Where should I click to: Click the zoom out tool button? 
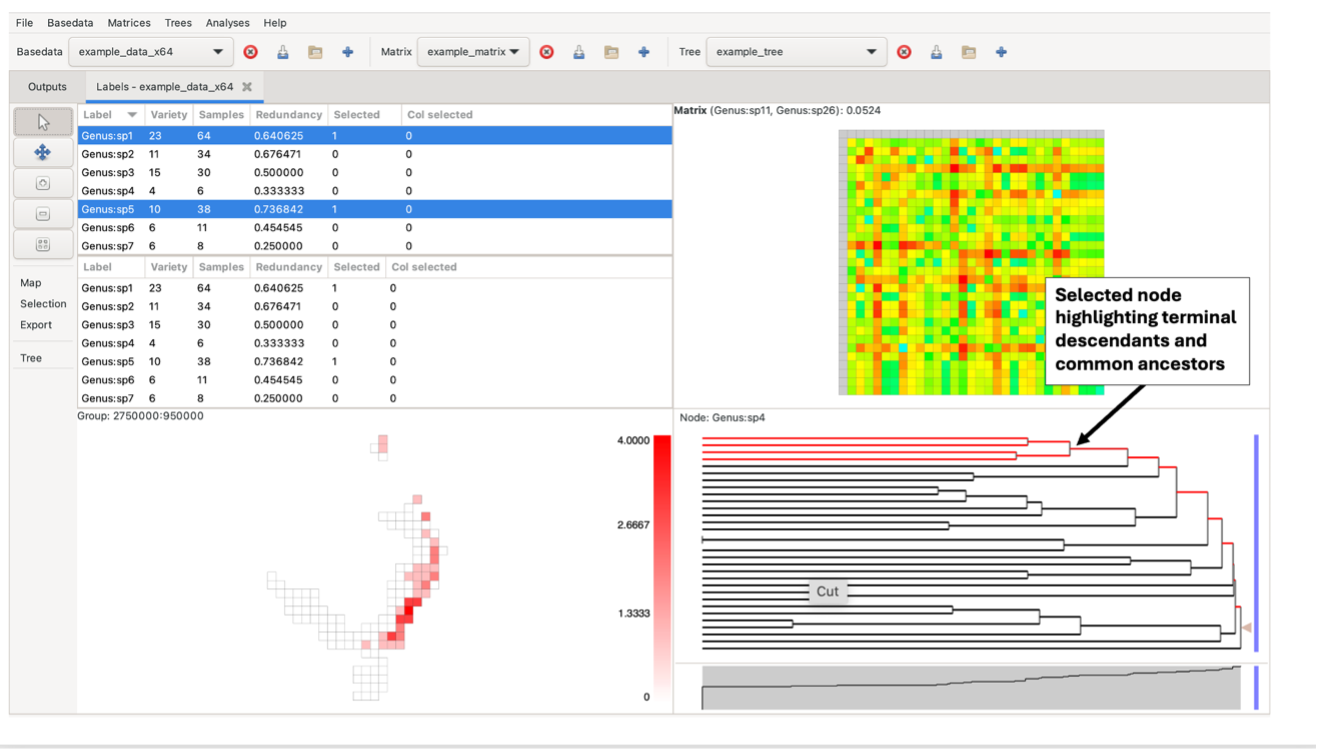pos(43,214)
